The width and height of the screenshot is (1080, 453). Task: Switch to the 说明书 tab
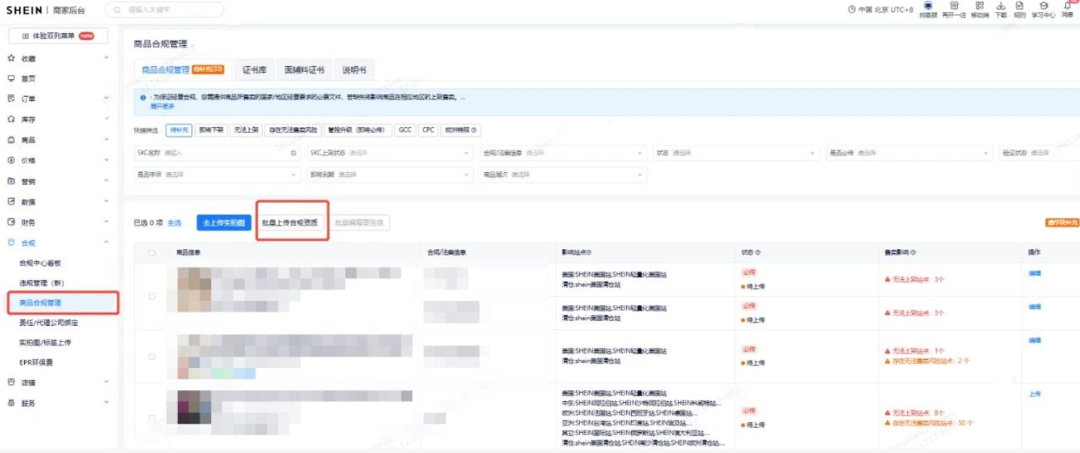point(354,70)
